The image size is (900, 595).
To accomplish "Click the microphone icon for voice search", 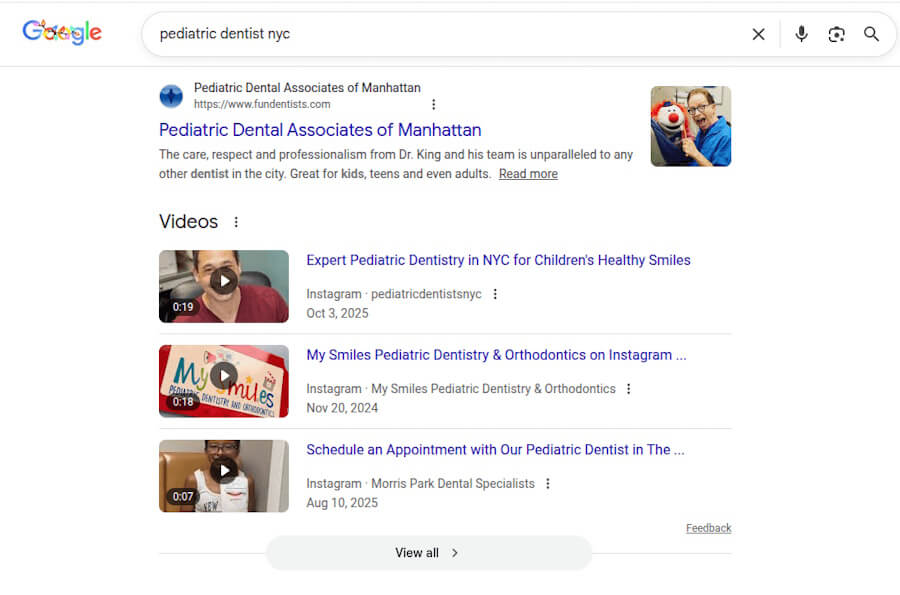I will [x=801, y=33].
